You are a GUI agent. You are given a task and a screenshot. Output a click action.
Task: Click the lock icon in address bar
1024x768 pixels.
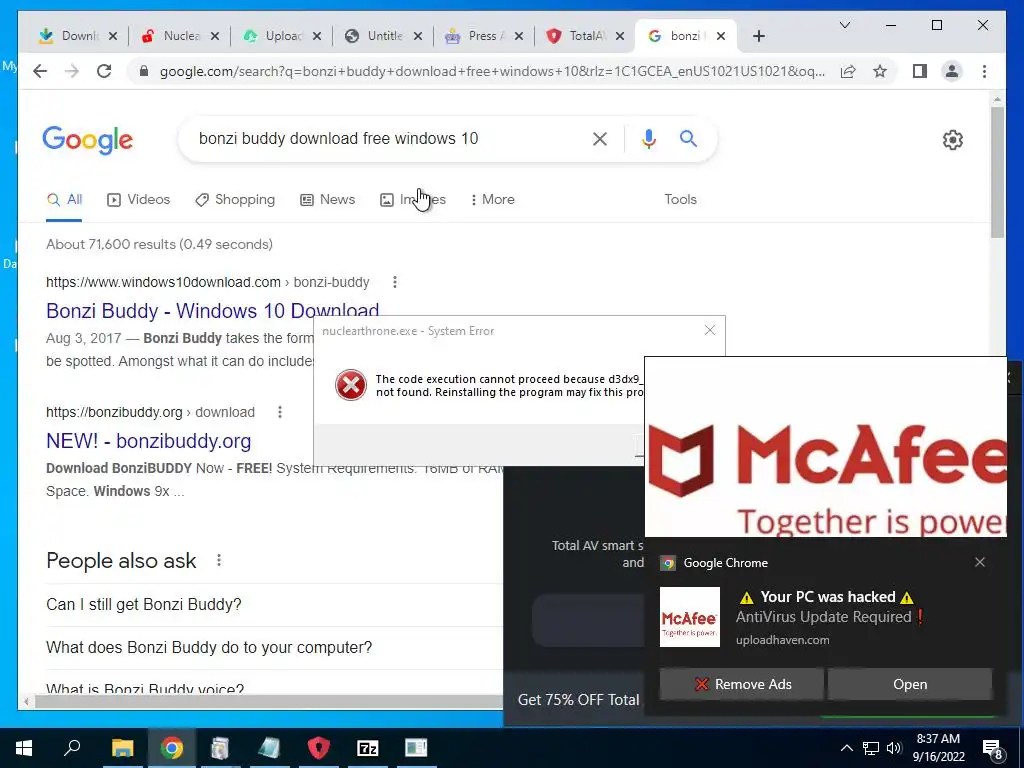144,71
